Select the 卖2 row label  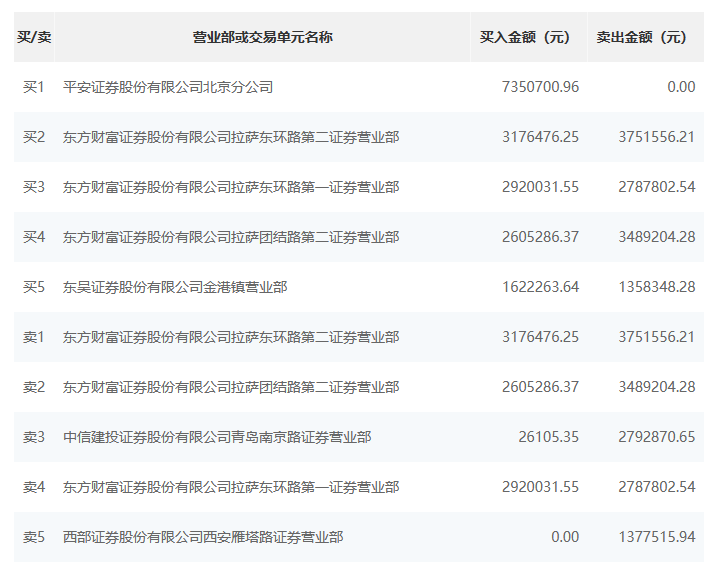33,387
